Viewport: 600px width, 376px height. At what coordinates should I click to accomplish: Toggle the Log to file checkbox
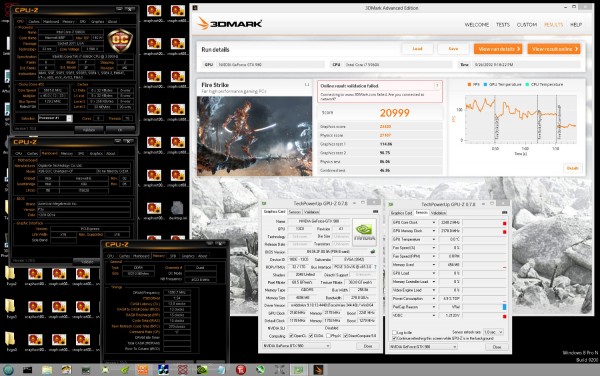(395, 332)
